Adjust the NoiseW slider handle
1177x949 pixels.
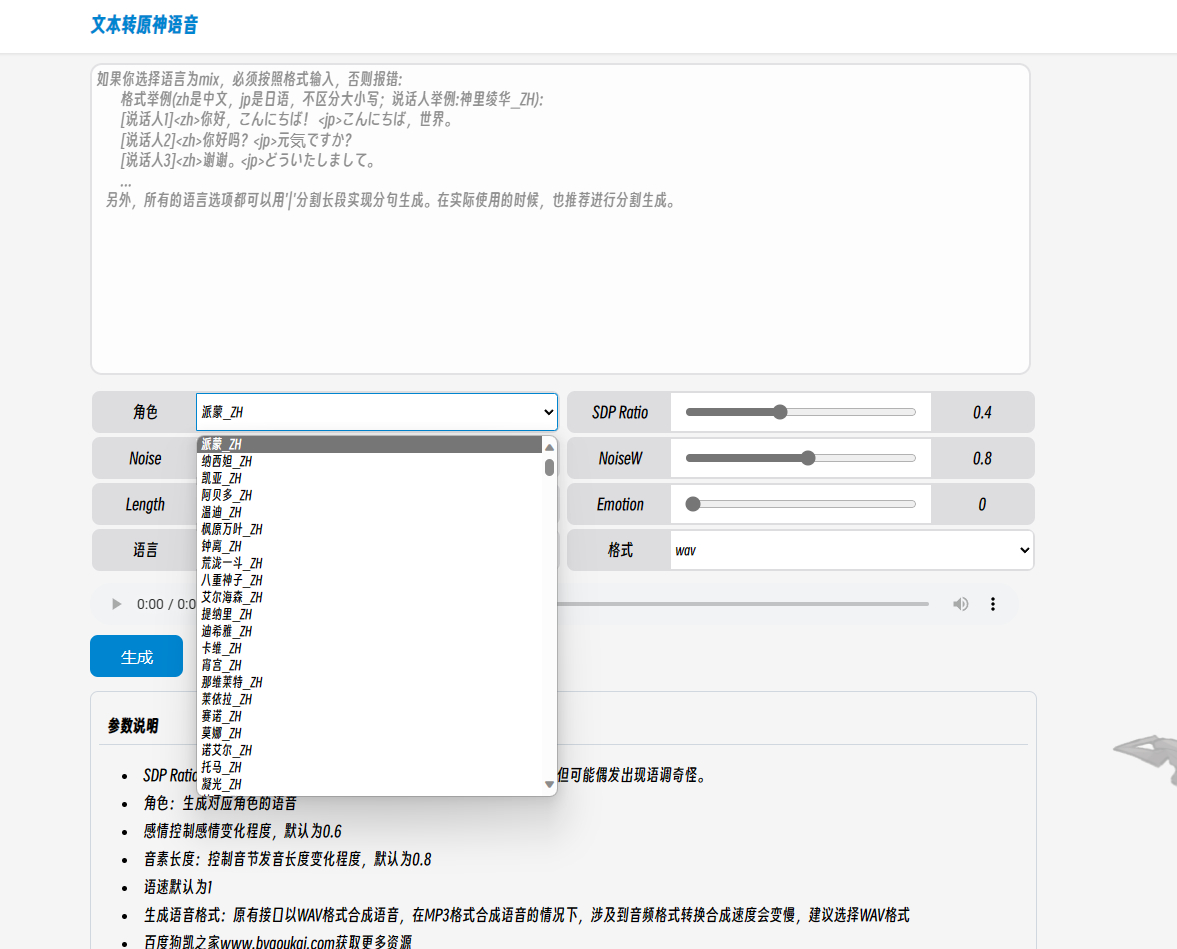click(808, 458)
